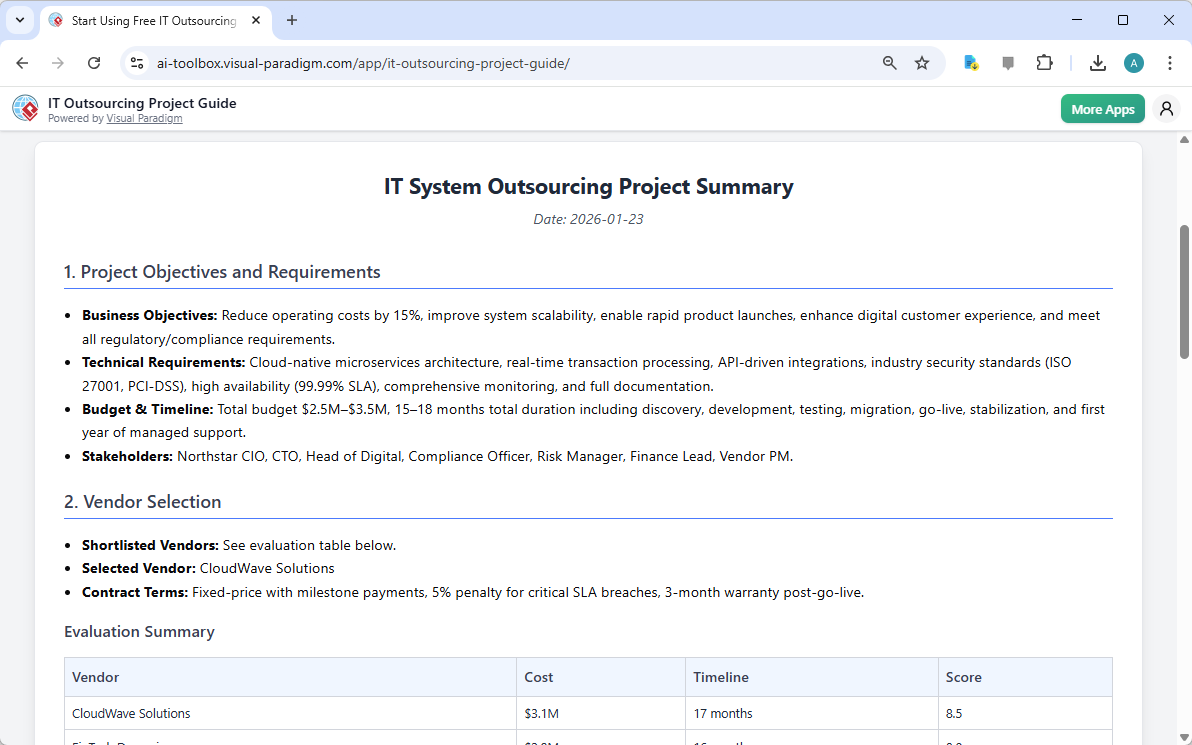Bookmark the page using the star icon
The height and width of the screenshot is (745, 1192).
click(921, 62)
